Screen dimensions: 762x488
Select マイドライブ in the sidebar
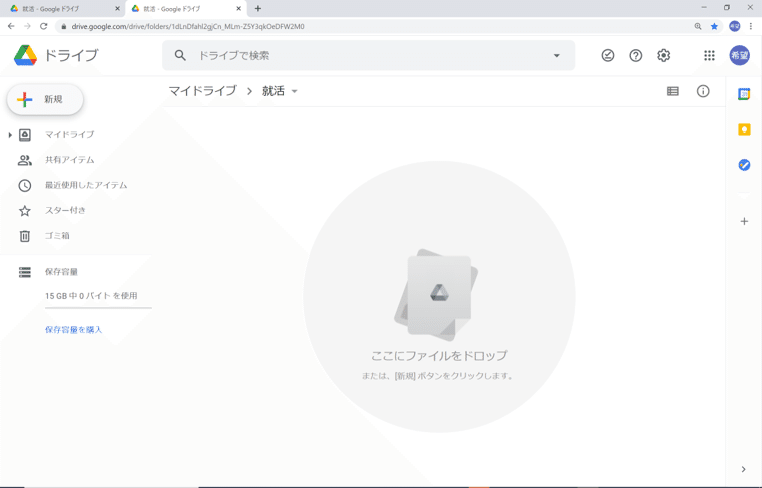pyautogui.click(x=69, y=135)
